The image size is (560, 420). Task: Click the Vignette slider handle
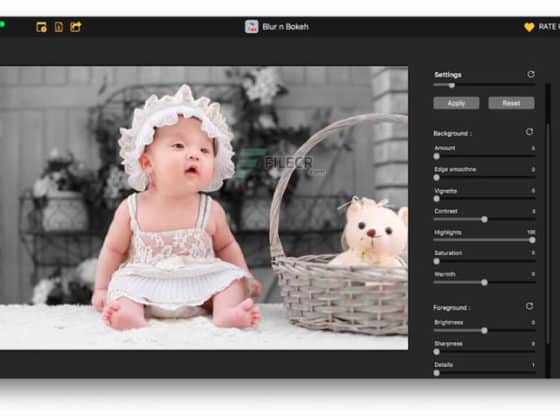[x=436, y=199]
